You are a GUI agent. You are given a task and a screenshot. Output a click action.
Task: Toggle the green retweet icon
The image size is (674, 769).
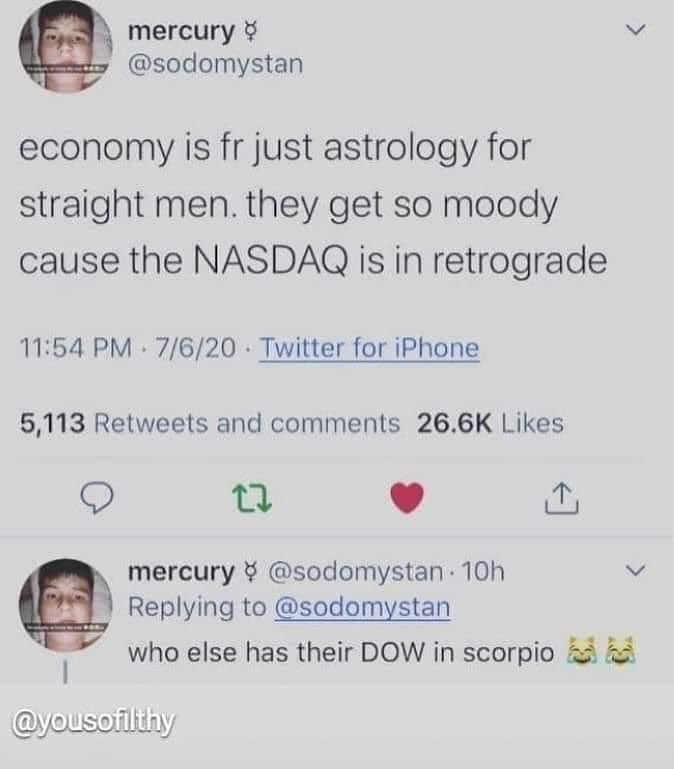(252, 498)
